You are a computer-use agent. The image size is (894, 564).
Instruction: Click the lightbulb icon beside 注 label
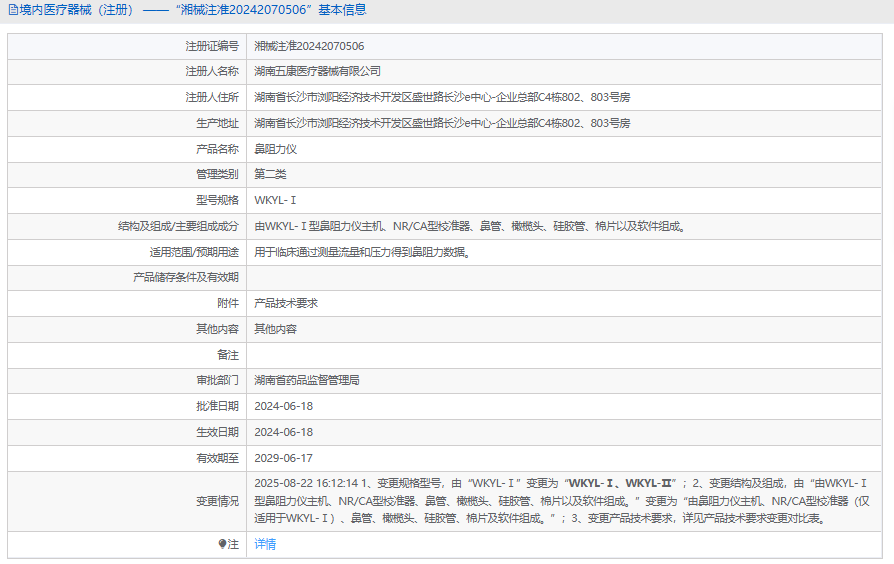pos(222,544)
